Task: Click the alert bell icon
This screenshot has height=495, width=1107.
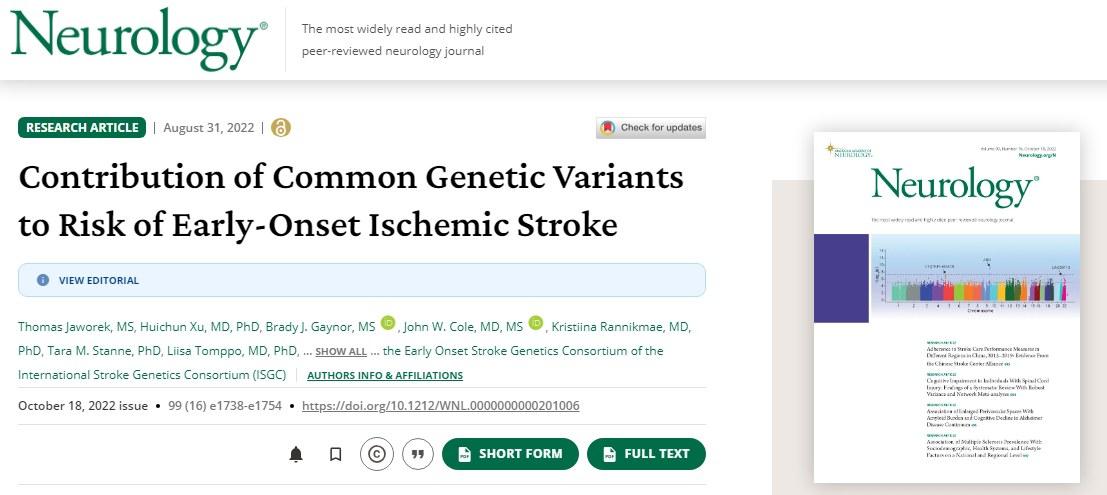Action: [296, 454]
